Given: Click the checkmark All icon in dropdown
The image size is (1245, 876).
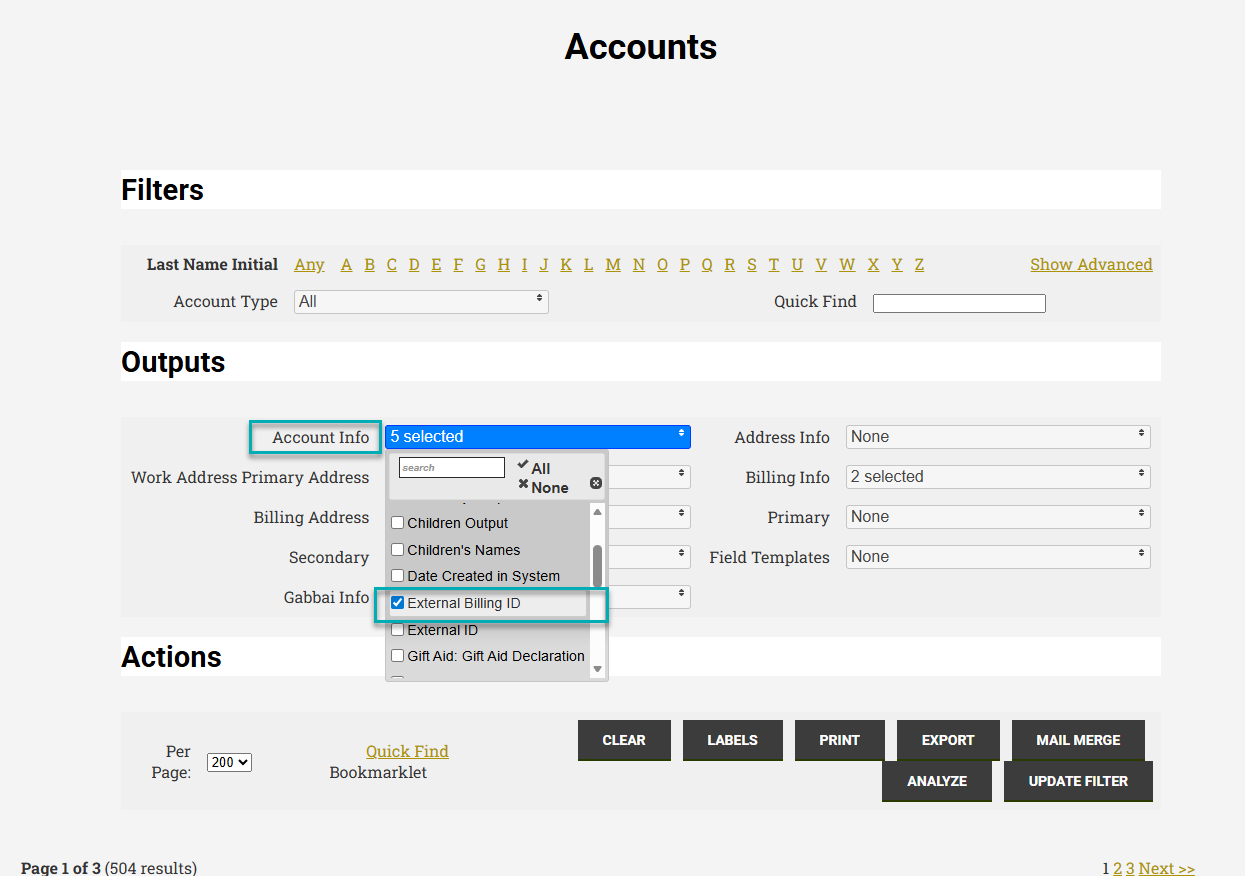Looking at the screenshot, I should (x=523, y=465).
